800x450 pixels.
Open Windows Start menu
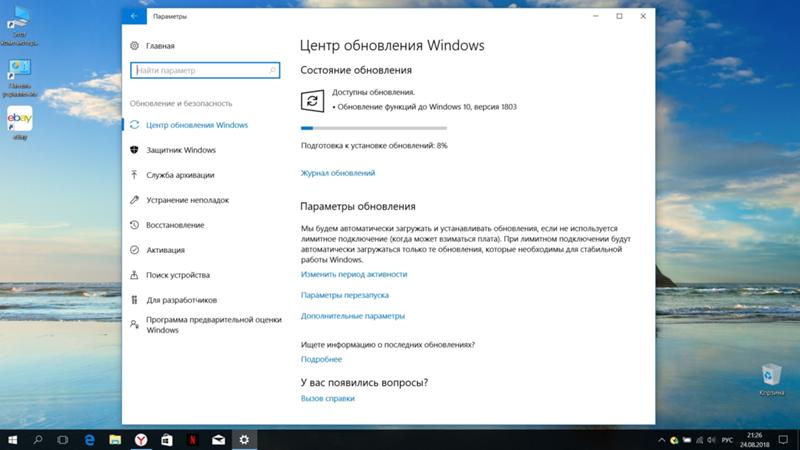pyautogui.click(x=12, y=440)
